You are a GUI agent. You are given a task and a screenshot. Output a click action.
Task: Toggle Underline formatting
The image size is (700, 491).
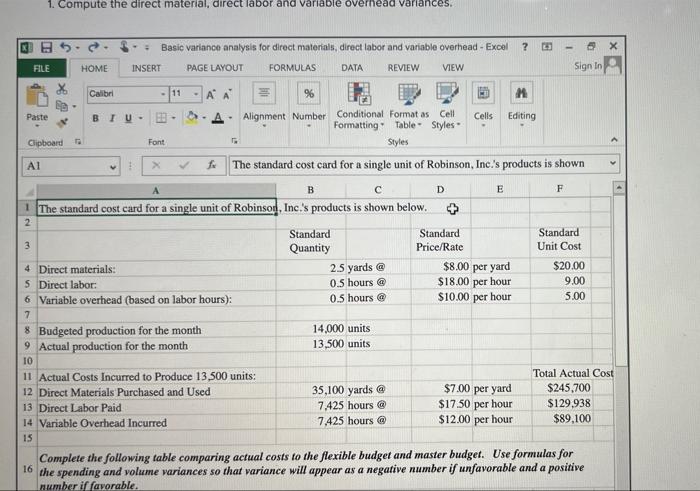coord(128,118)
